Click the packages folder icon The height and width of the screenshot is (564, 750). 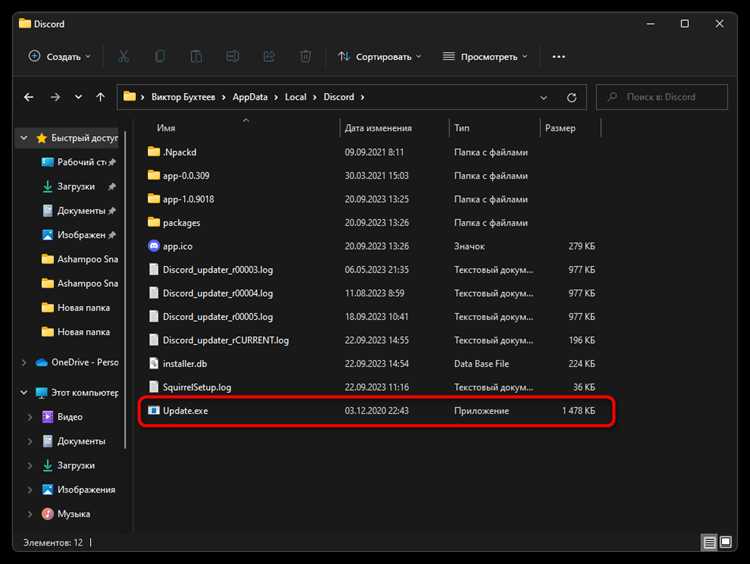[x=154, y=222]
